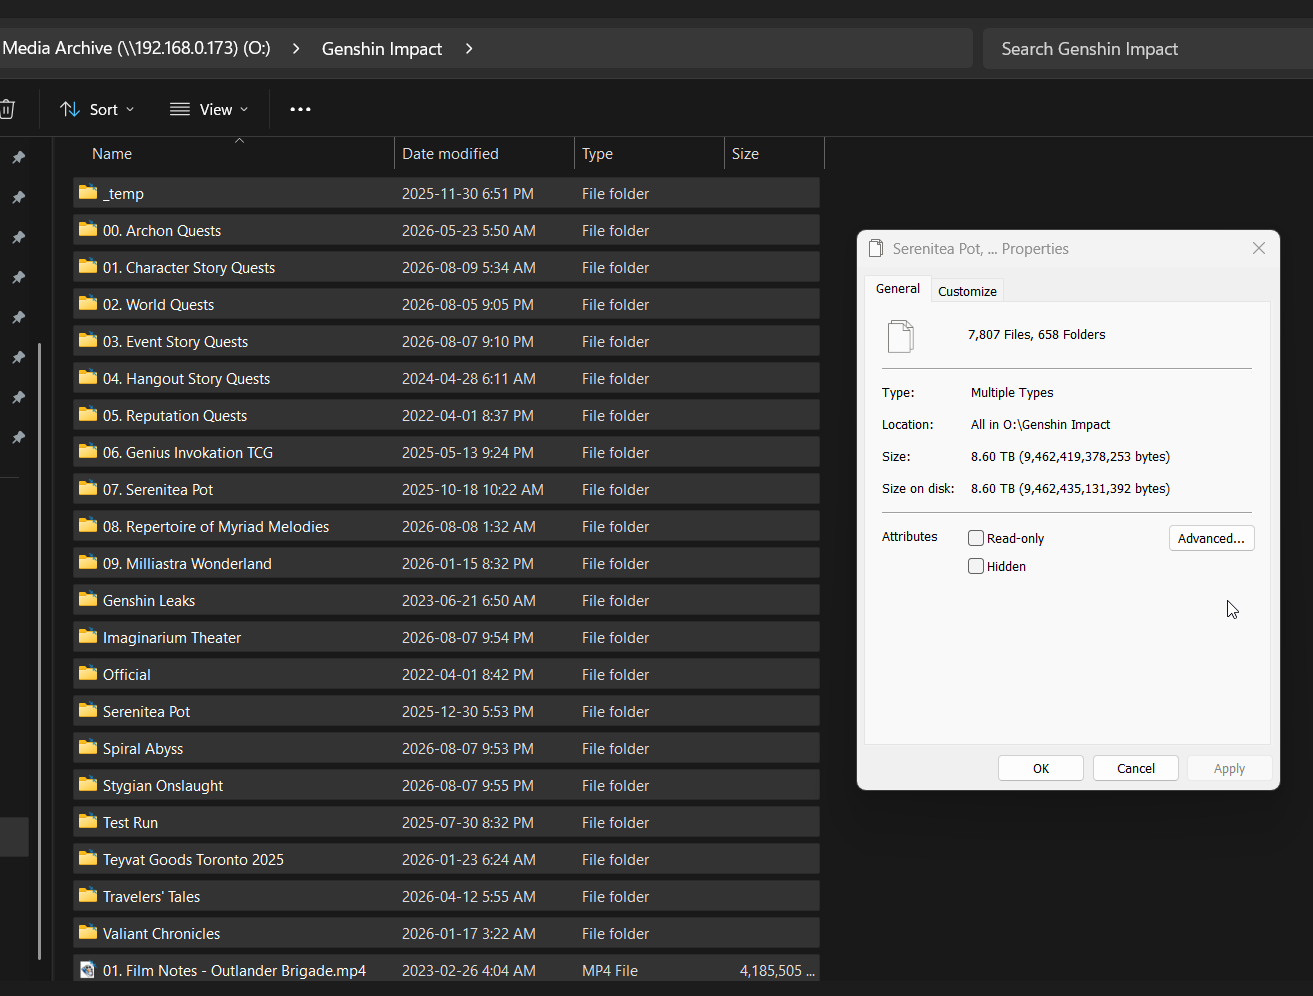Click the Size on disk byte value
Image resolution: width=1313 pixels, height=996 pixels.
click(1070, 488)
